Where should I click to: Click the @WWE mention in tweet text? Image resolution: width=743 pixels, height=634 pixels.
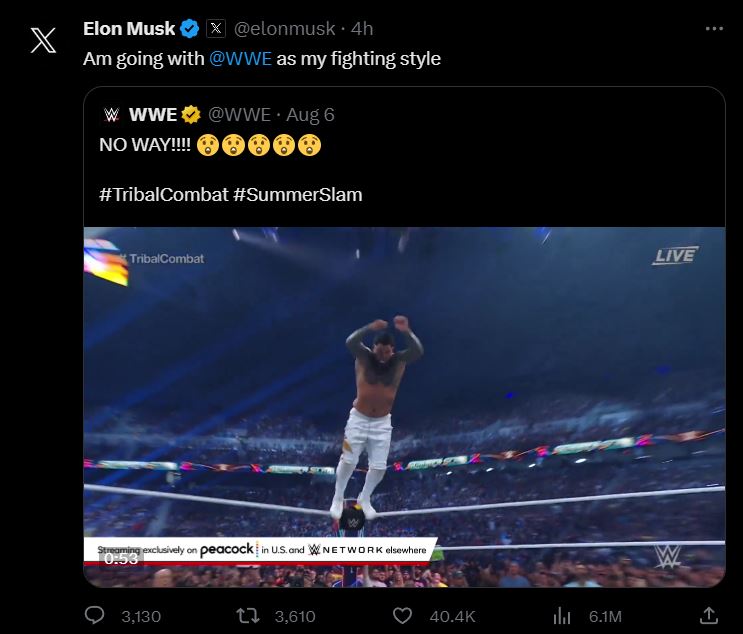coord(240,59)
